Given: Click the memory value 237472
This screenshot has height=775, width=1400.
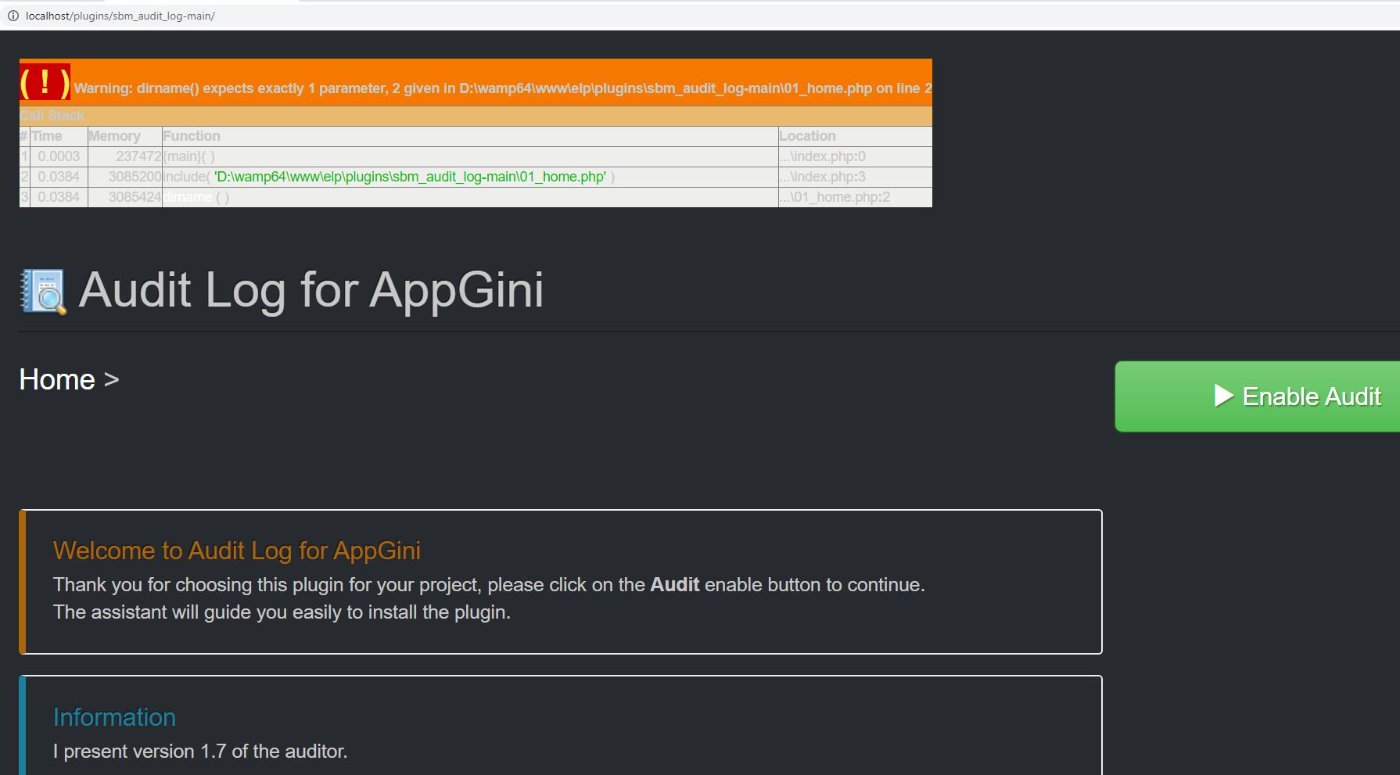Looking at the screenshot, I should [x=138, y=156].
